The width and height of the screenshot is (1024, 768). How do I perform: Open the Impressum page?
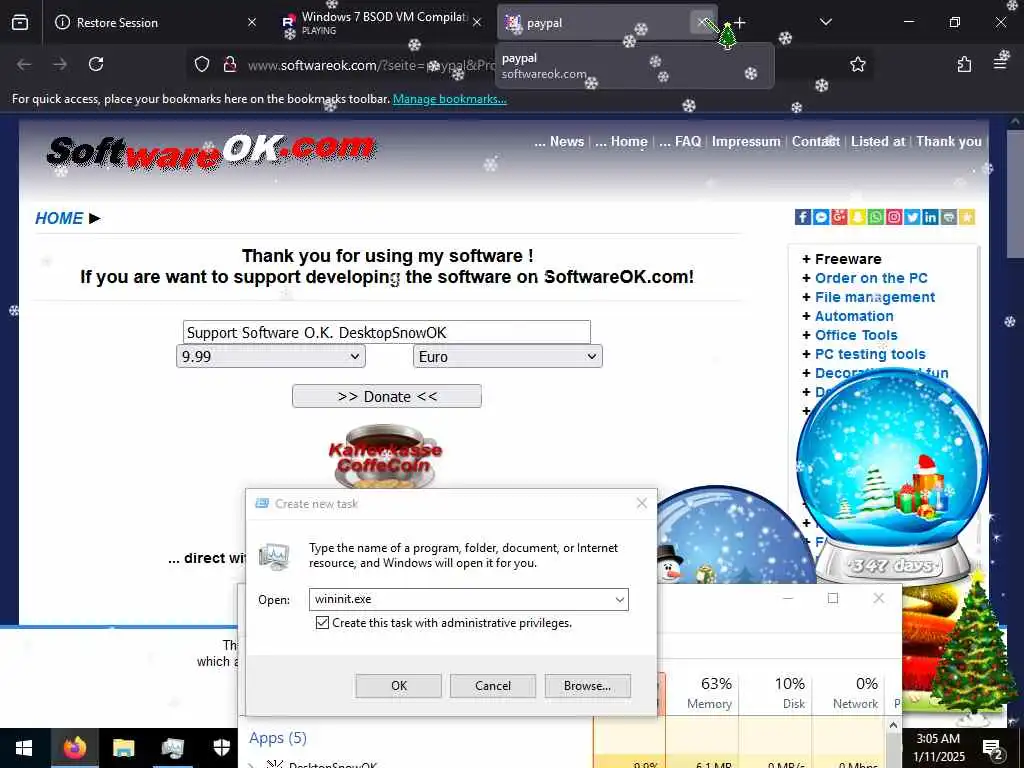[746, 142]
